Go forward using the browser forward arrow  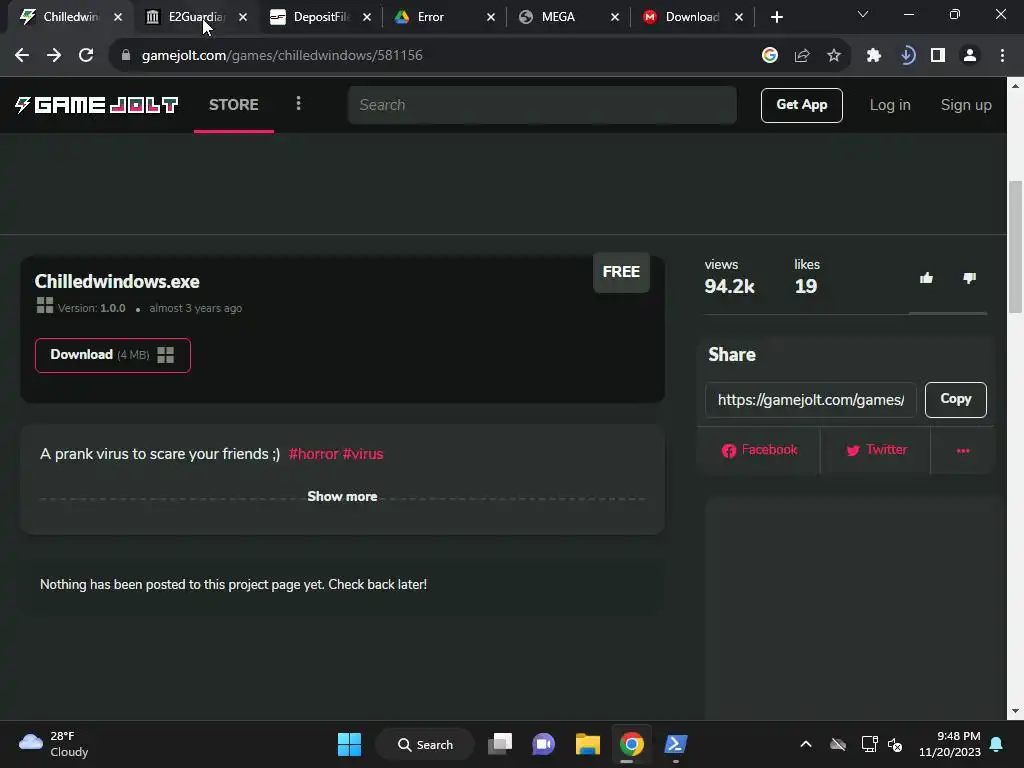pyautogui.click(x=54, y=56)
